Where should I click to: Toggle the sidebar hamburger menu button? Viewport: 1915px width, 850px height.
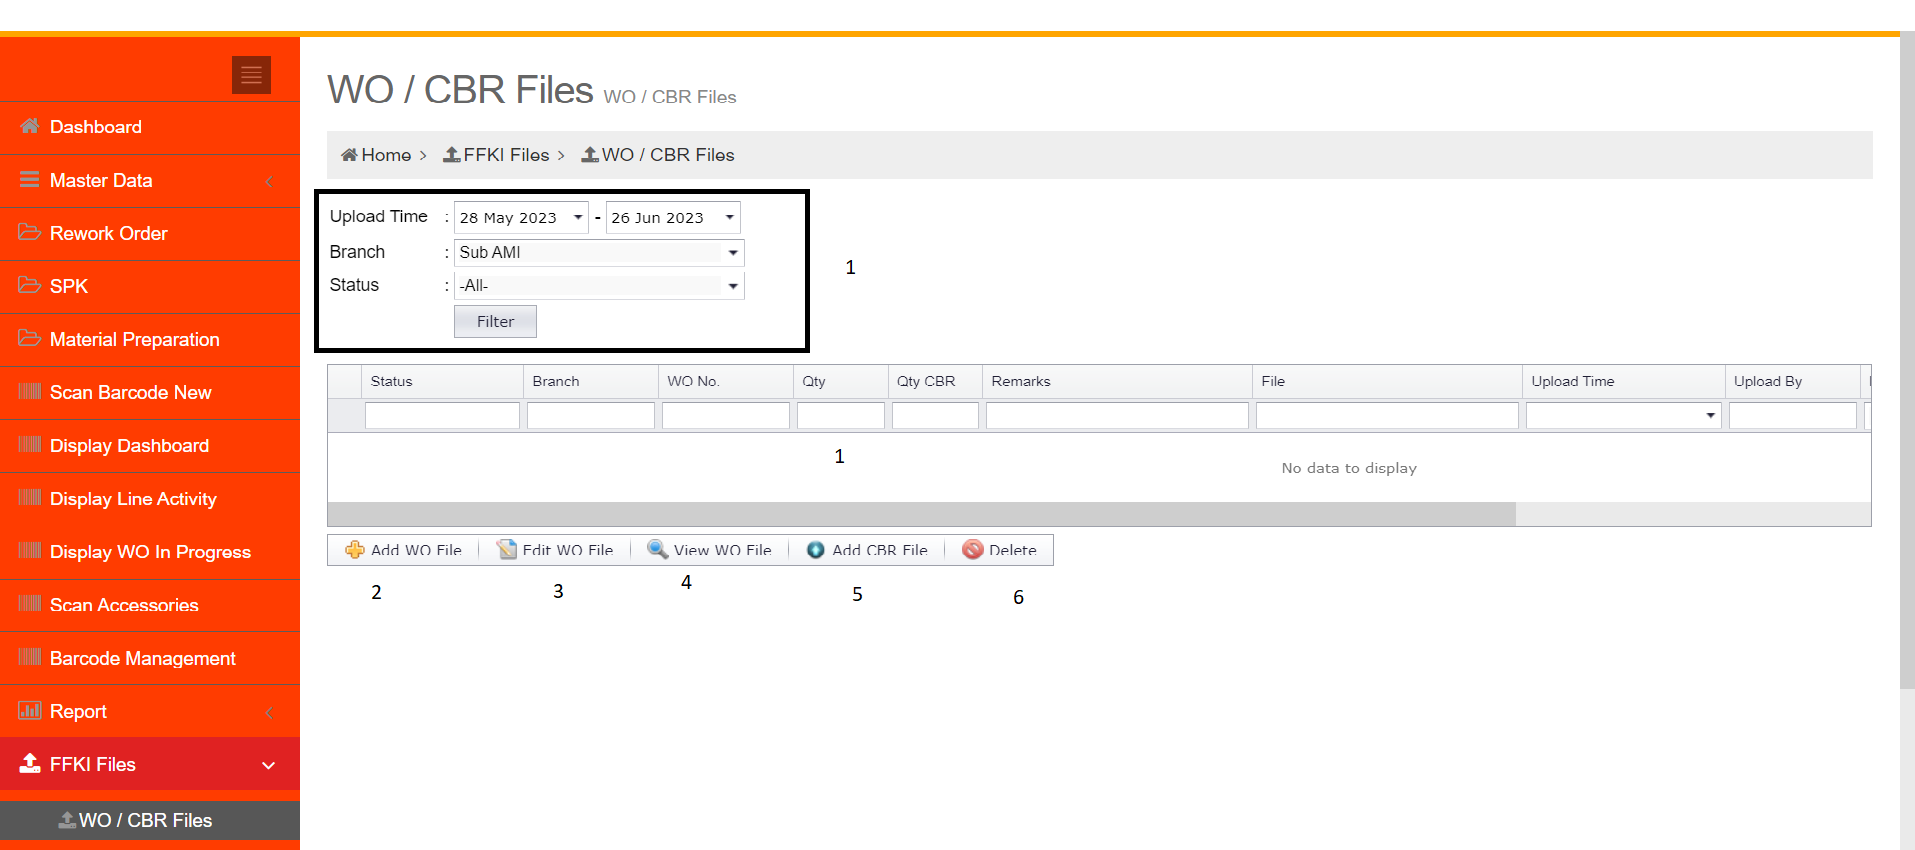click(x=251, y=75)
